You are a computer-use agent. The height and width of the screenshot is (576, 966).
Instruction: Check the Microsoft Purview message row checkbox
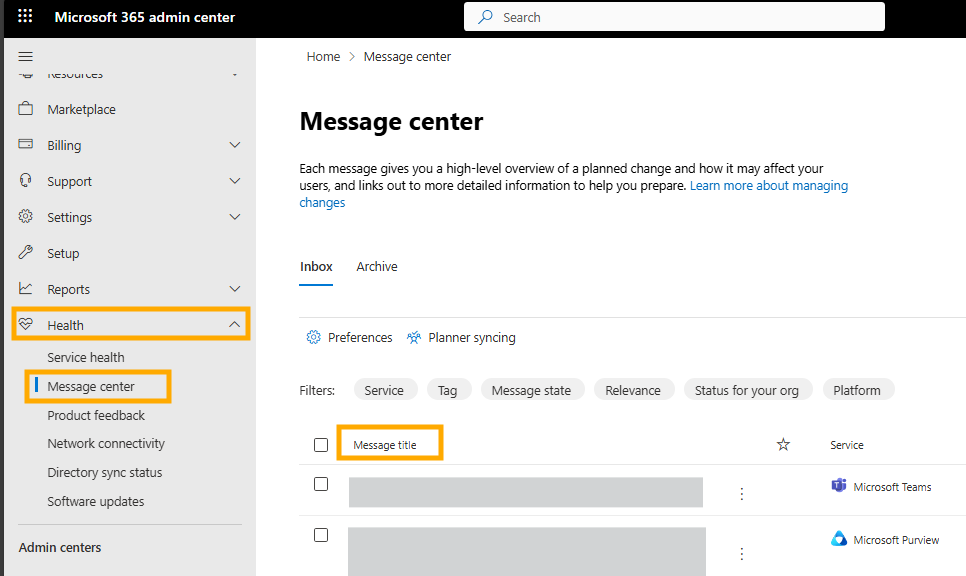[x=321, y=535]
